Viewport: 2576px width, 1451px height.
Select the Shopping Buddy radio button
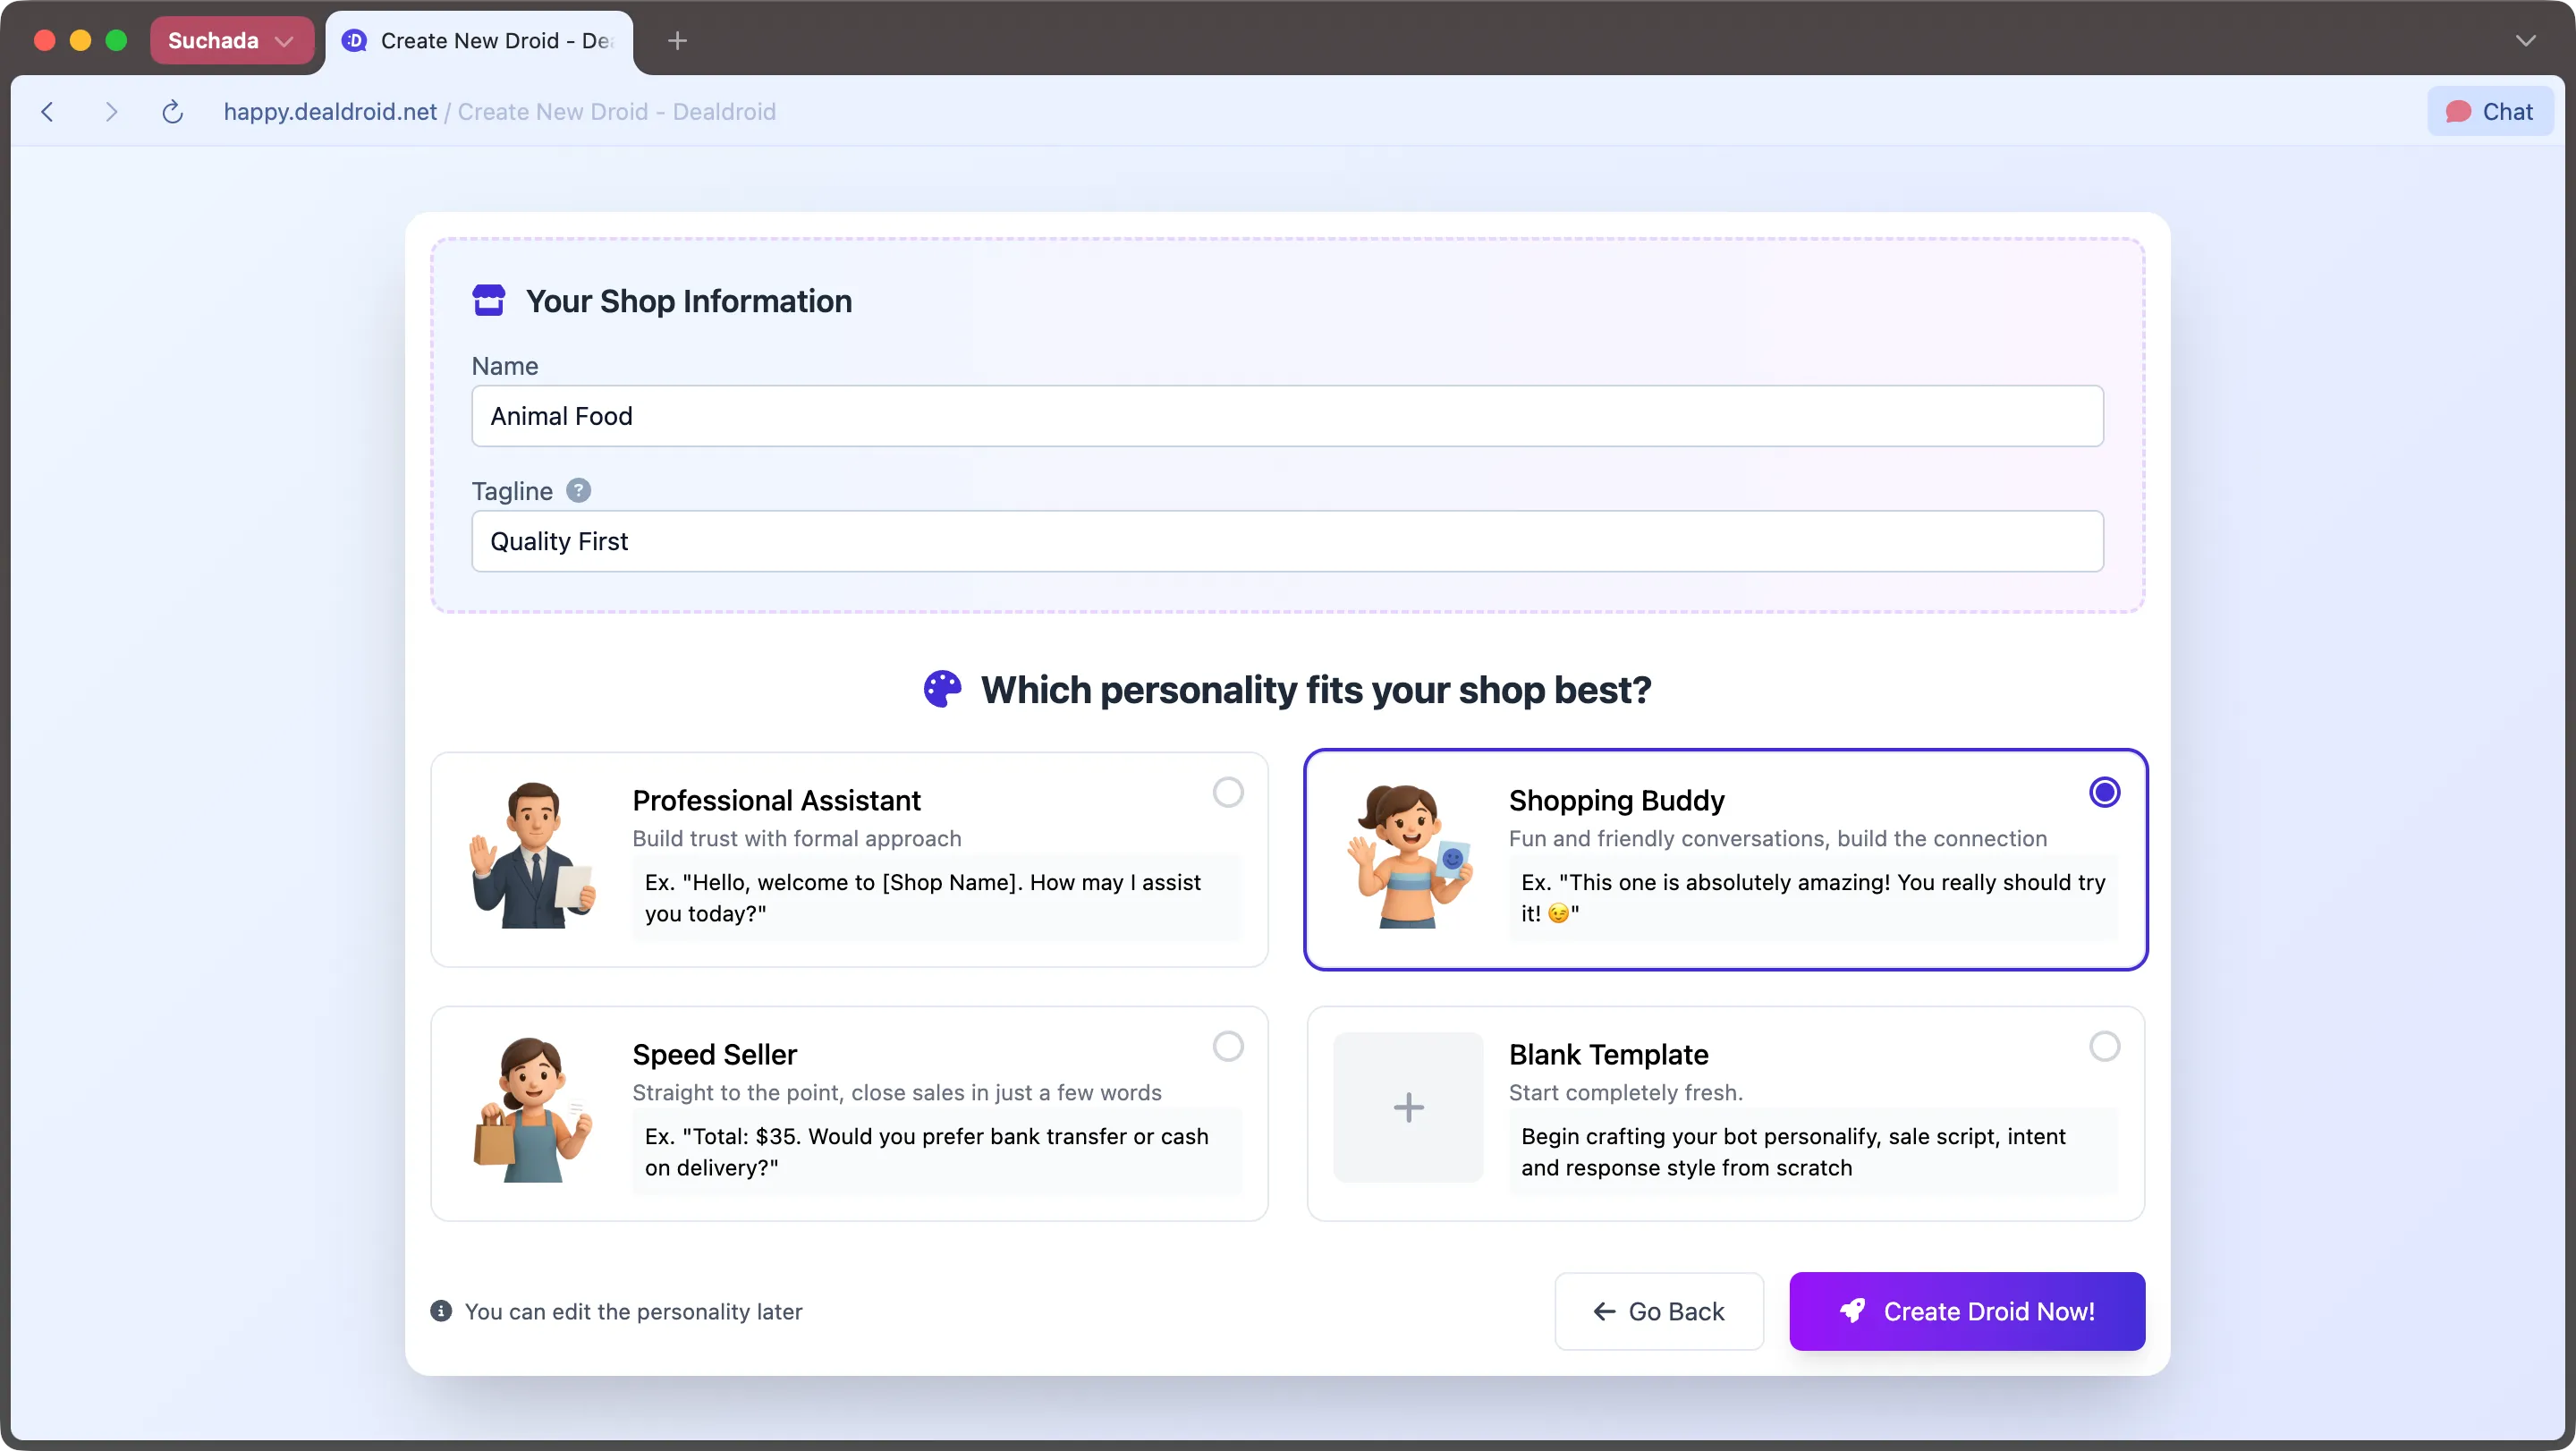[x=2104, y=792]
